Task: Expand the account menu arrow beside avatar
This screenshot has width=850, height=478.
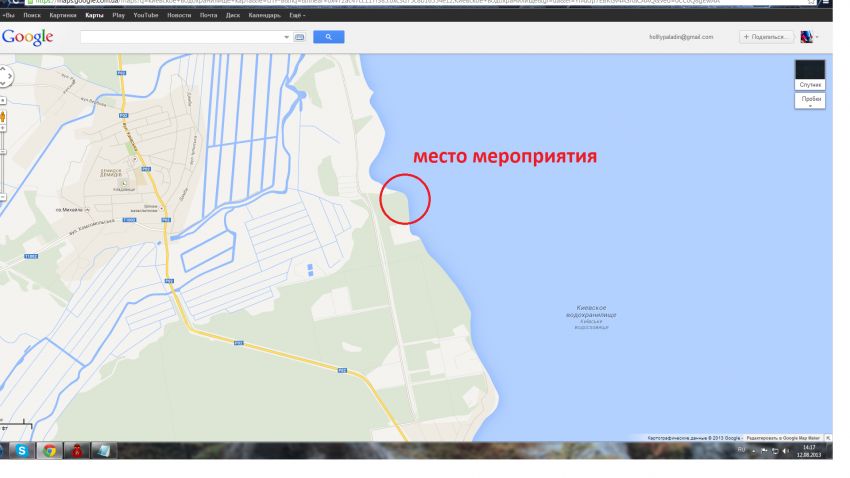Action: [817, 37]
